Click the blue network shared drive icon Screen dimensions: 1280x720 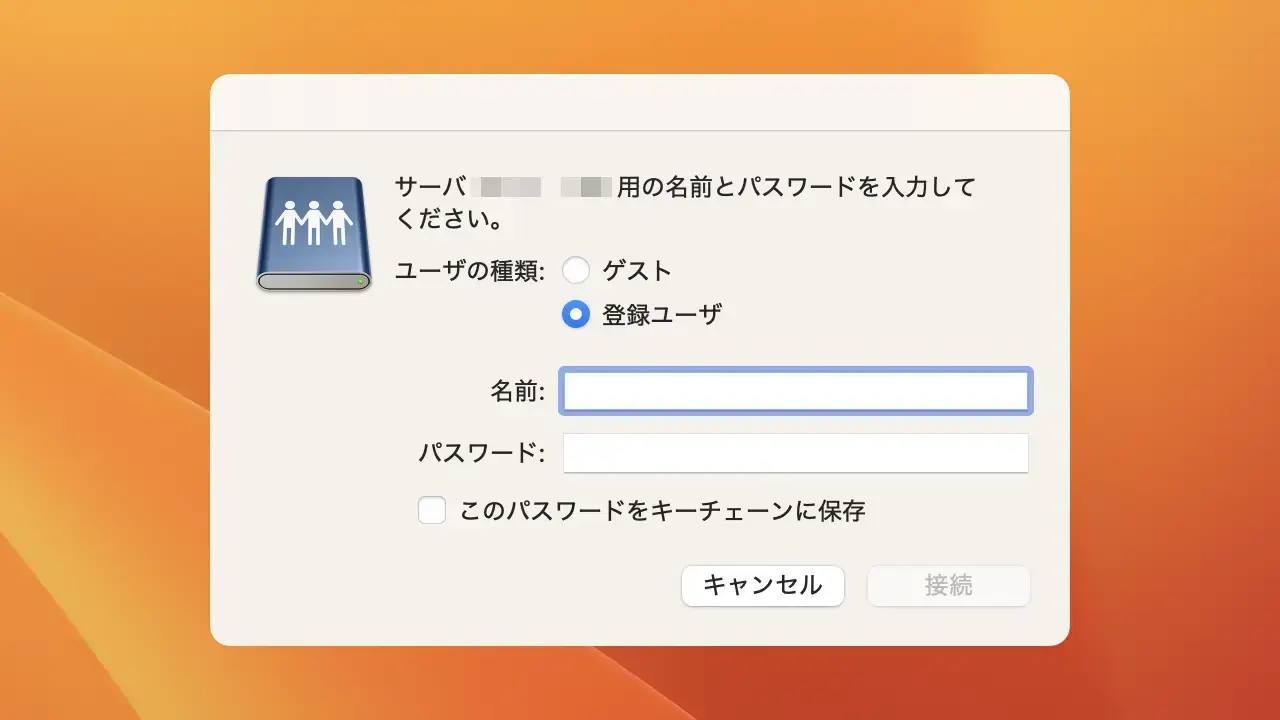(313, 230)
